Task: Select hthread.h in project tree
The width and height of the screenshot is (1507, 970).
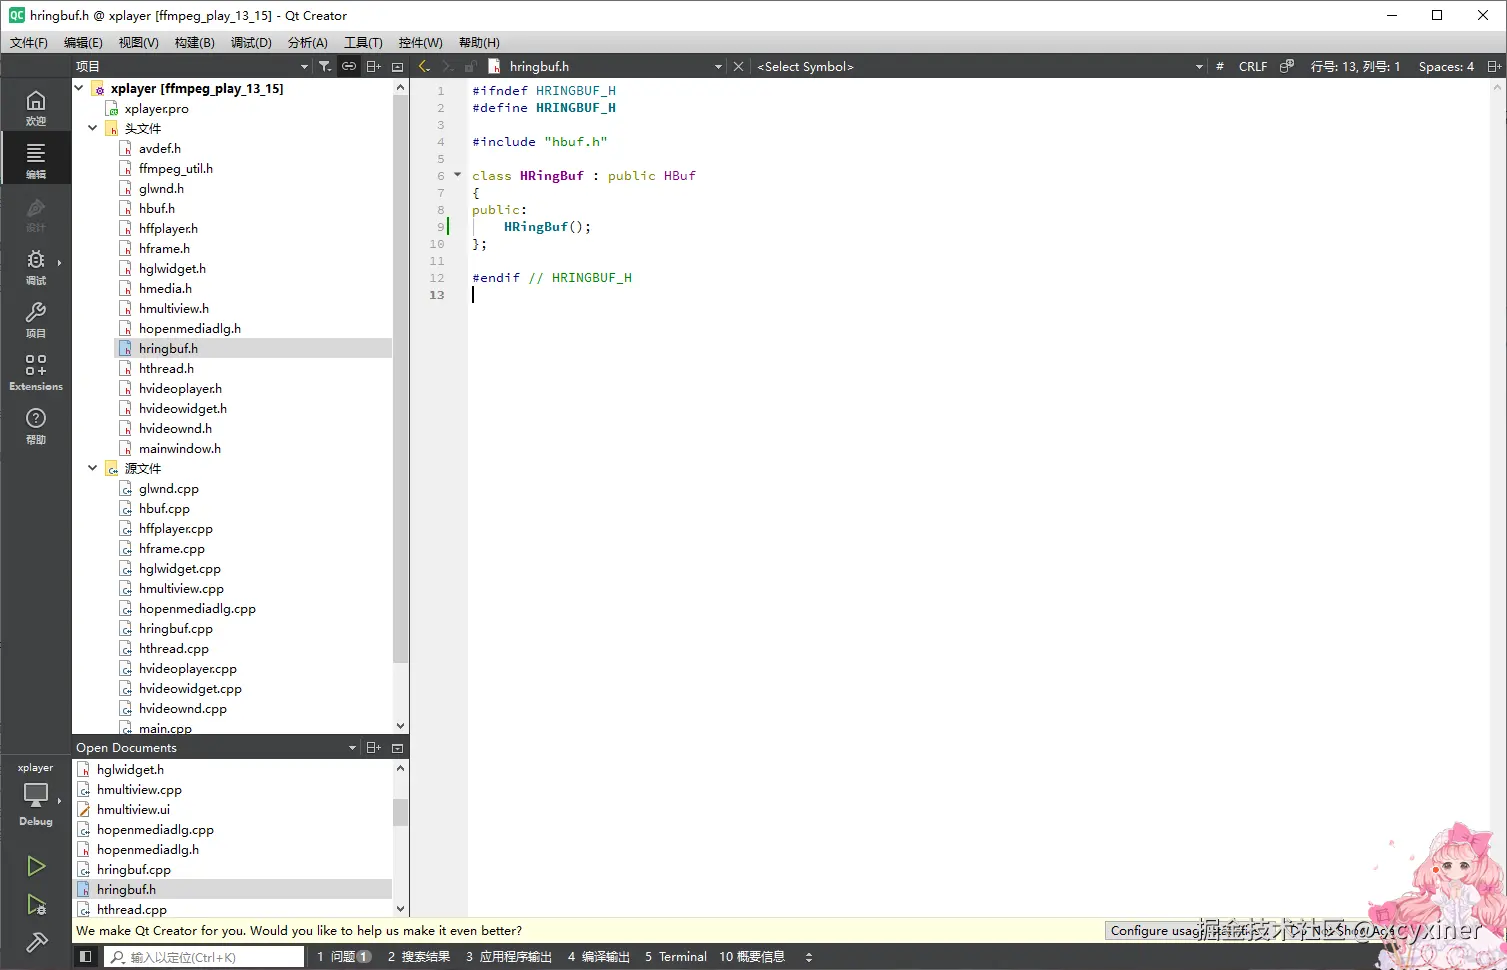Action: pyautogui.click(x=166, y=368)
